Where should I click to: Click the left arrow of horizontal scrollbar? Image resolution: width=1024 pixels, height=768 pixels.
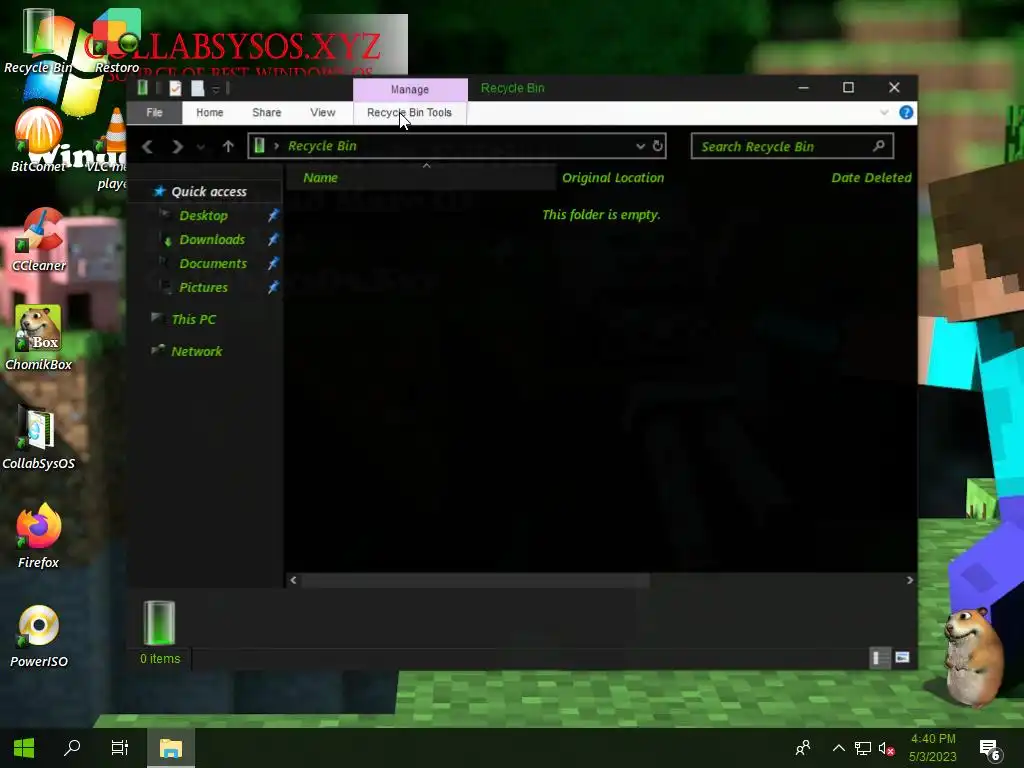tap(293, 580)
